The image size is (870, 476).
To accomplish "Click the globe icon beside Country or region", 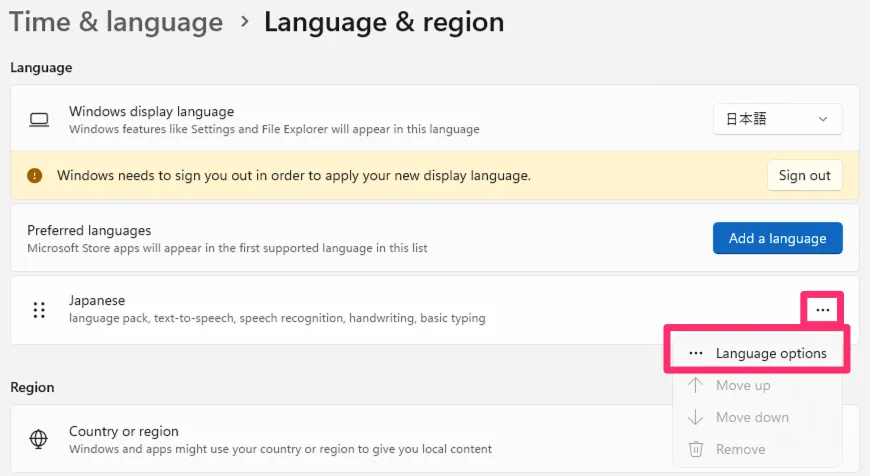I will 38,439.
